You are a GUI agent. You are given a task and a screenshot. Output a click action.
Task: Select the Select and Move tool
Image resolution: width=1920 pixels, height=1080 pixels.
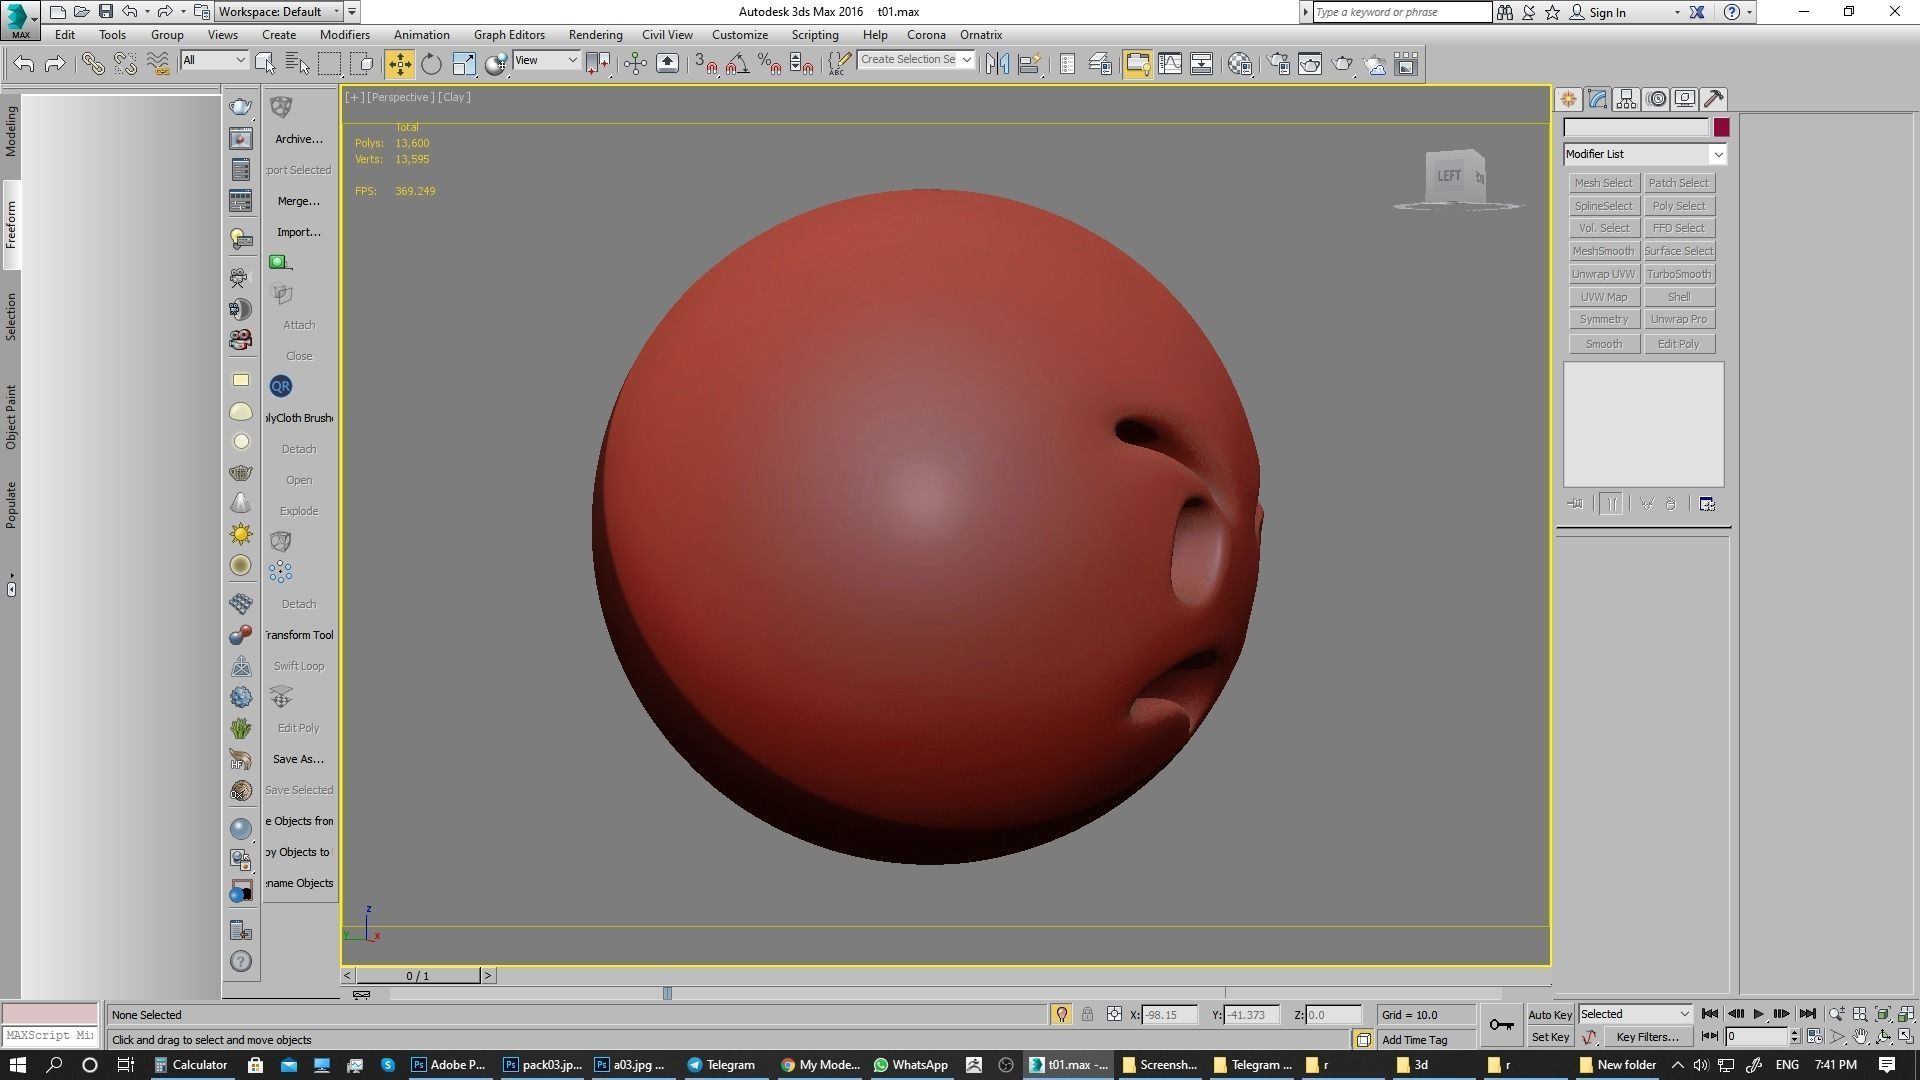click(x=399, y=64)
